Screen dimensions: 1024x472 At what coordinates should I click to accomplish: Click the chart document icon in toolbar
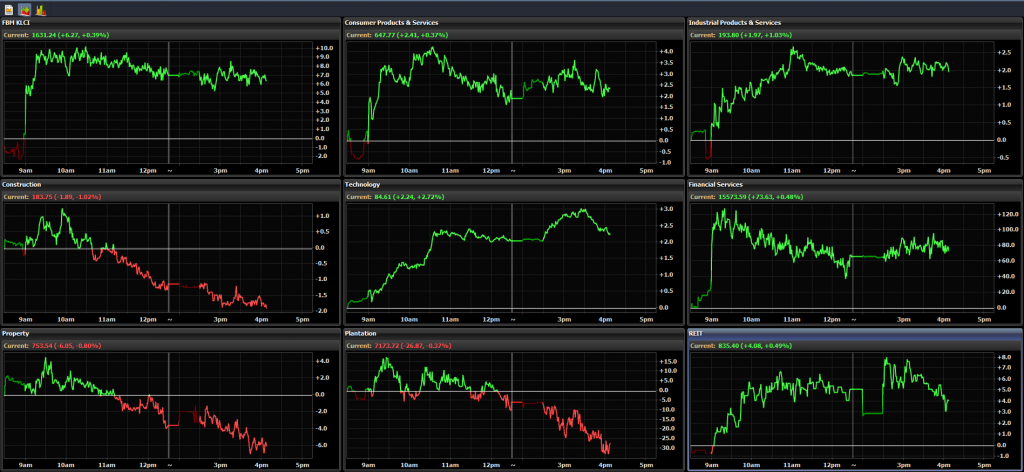coord(8,10)
